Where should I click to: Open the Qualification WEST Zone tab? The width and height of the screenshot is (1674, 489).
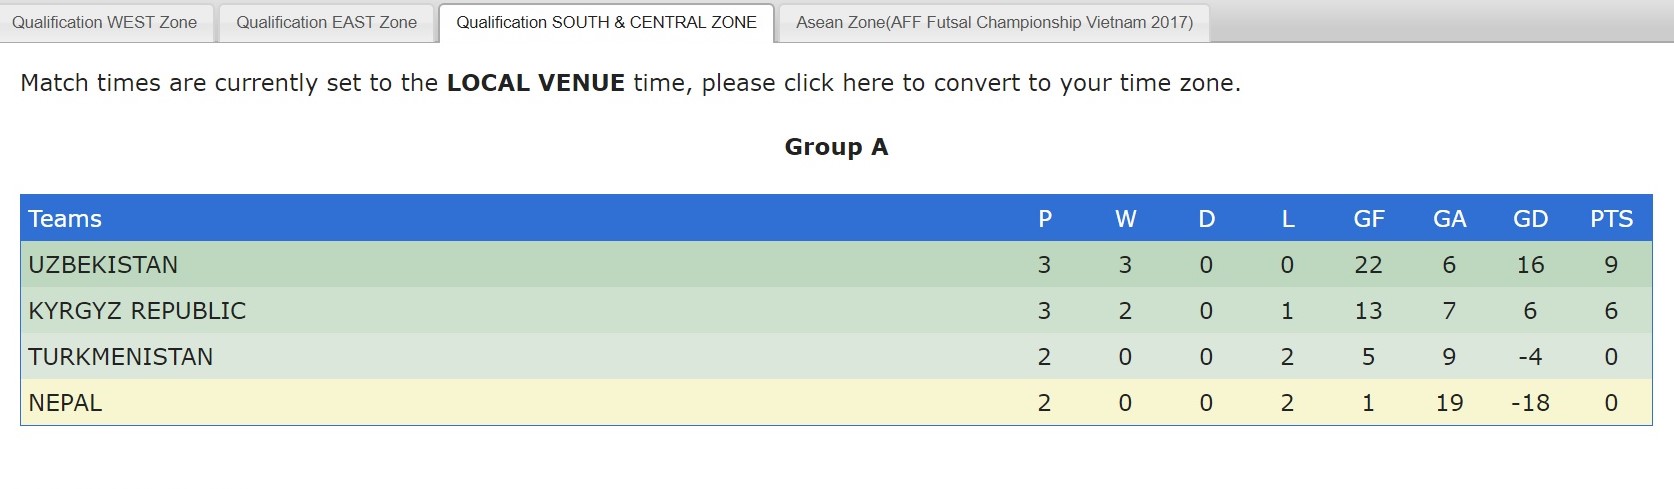(105, 22)
